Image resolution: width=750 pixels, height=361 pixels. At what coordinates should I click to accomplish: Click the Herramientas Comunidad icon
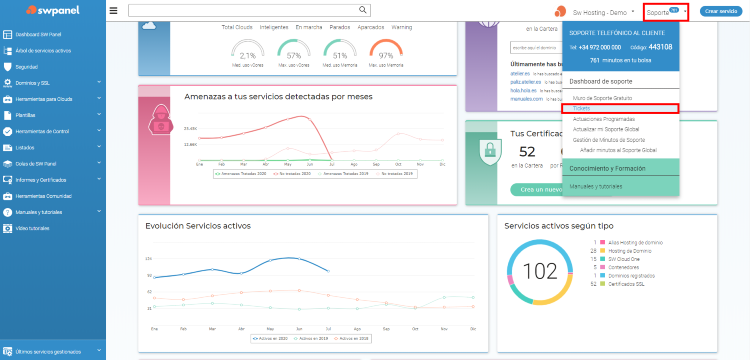[x=7, y=196]
